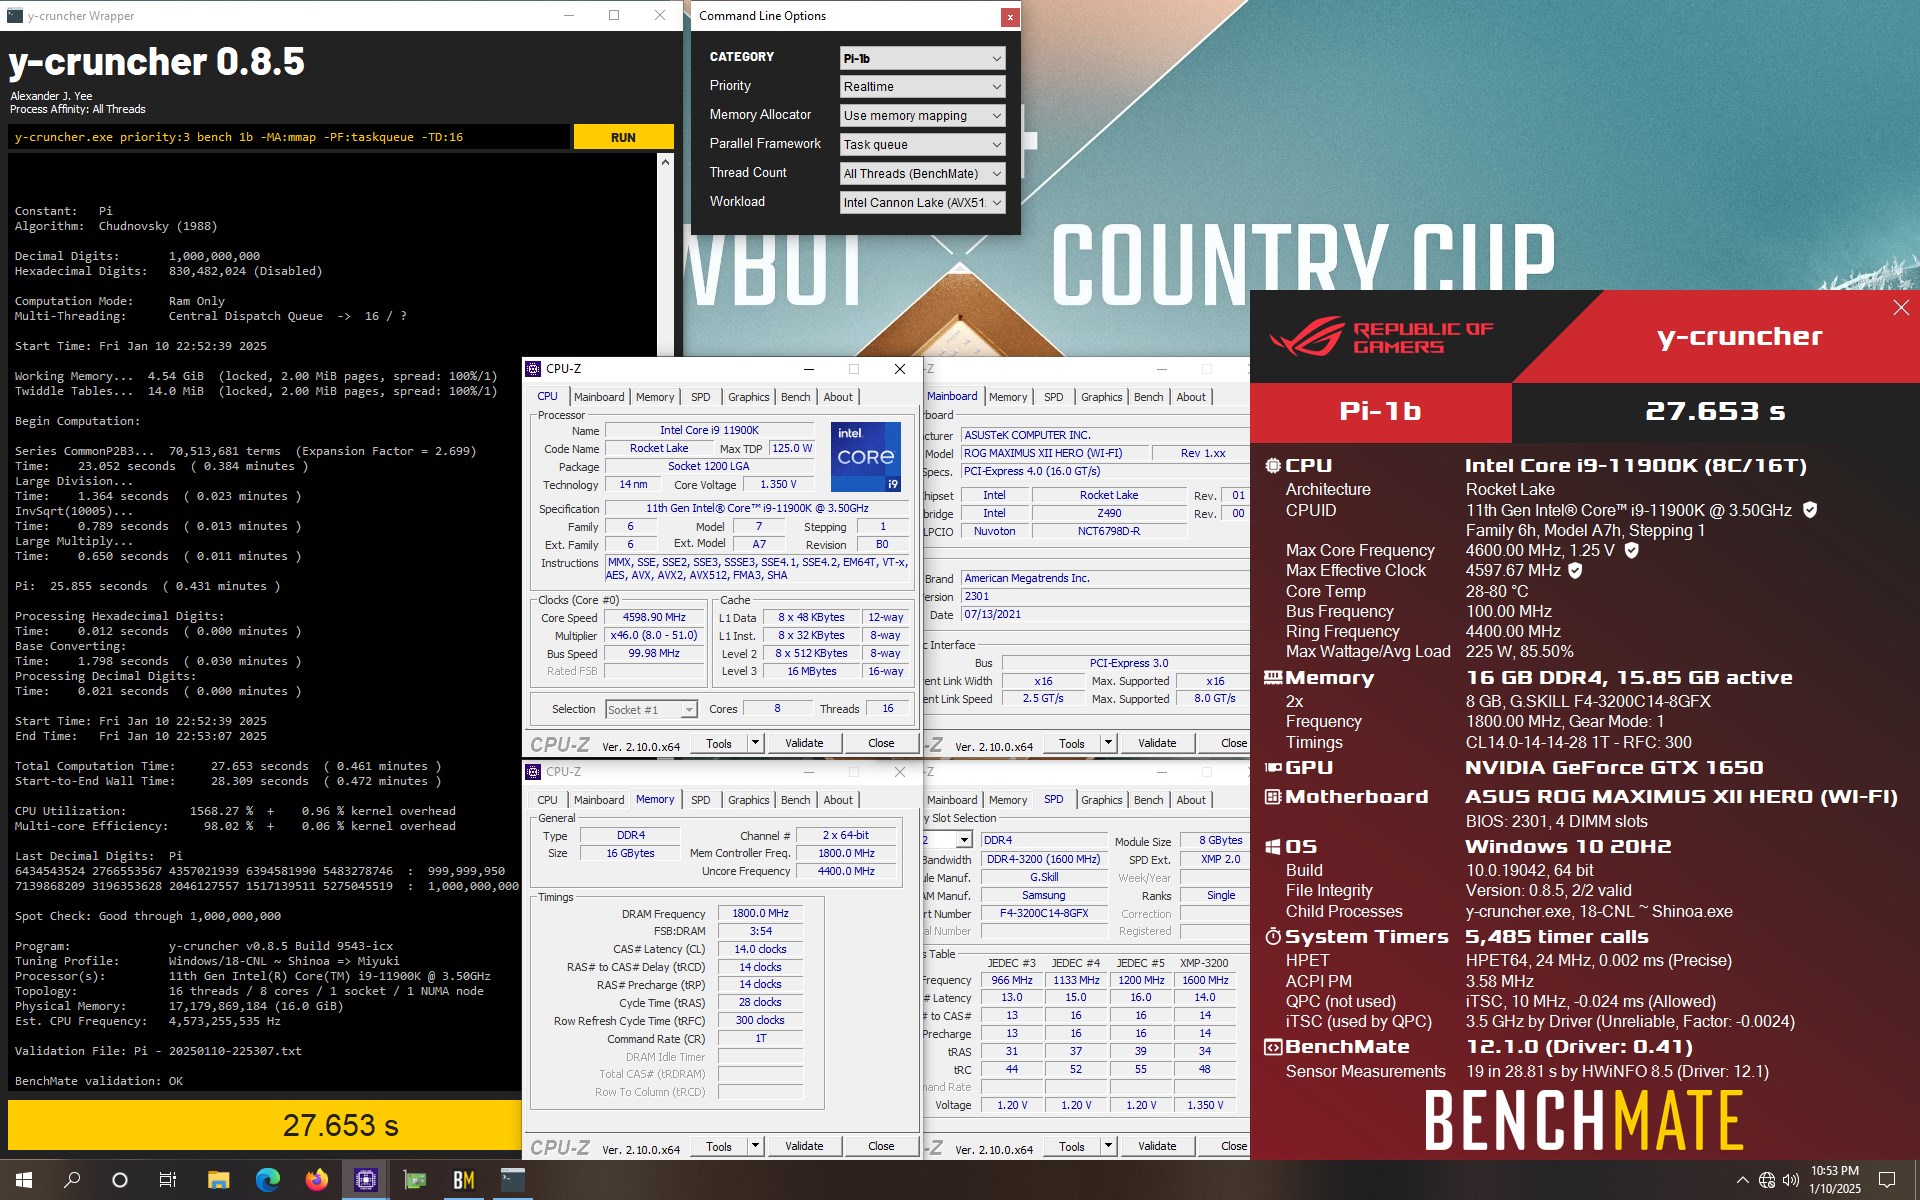Click the System Timers clock icon

point(1273,936)
